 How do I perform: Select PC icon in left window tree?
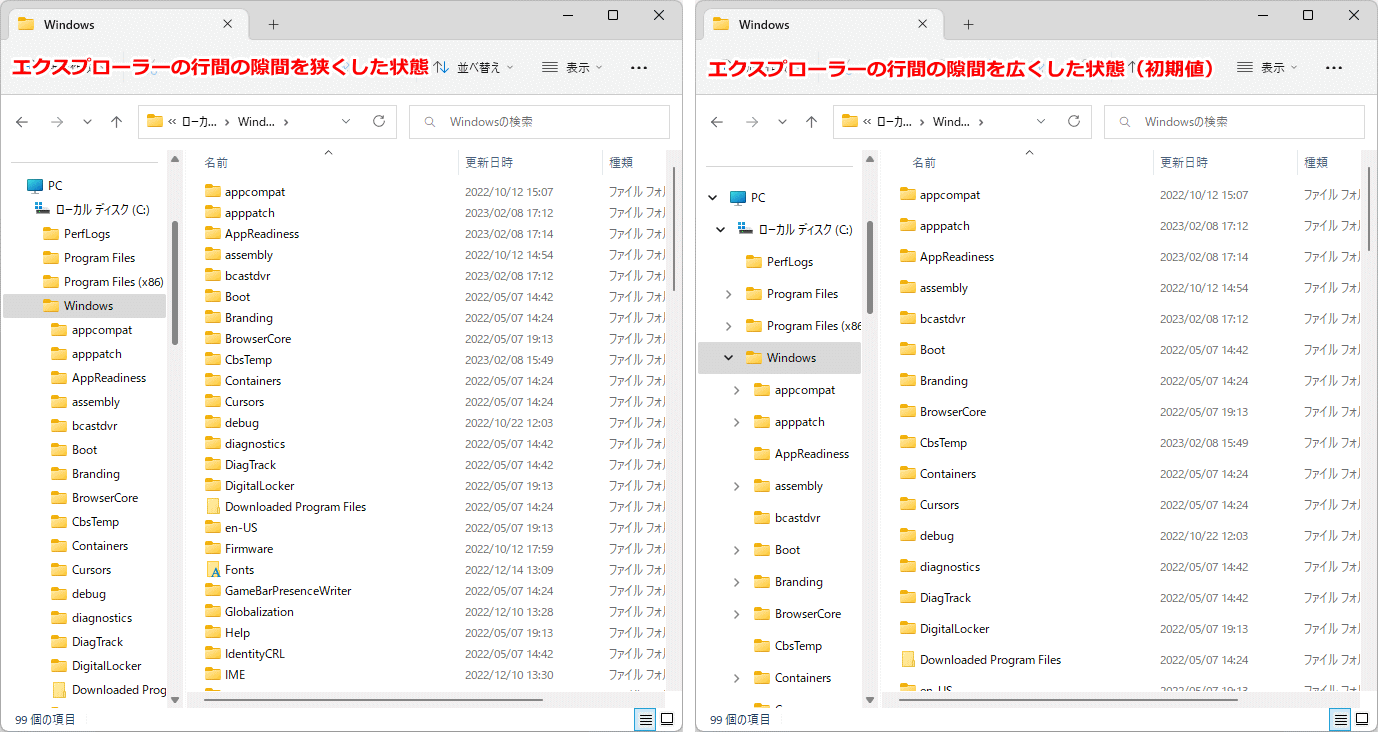[x=35, y=186]
